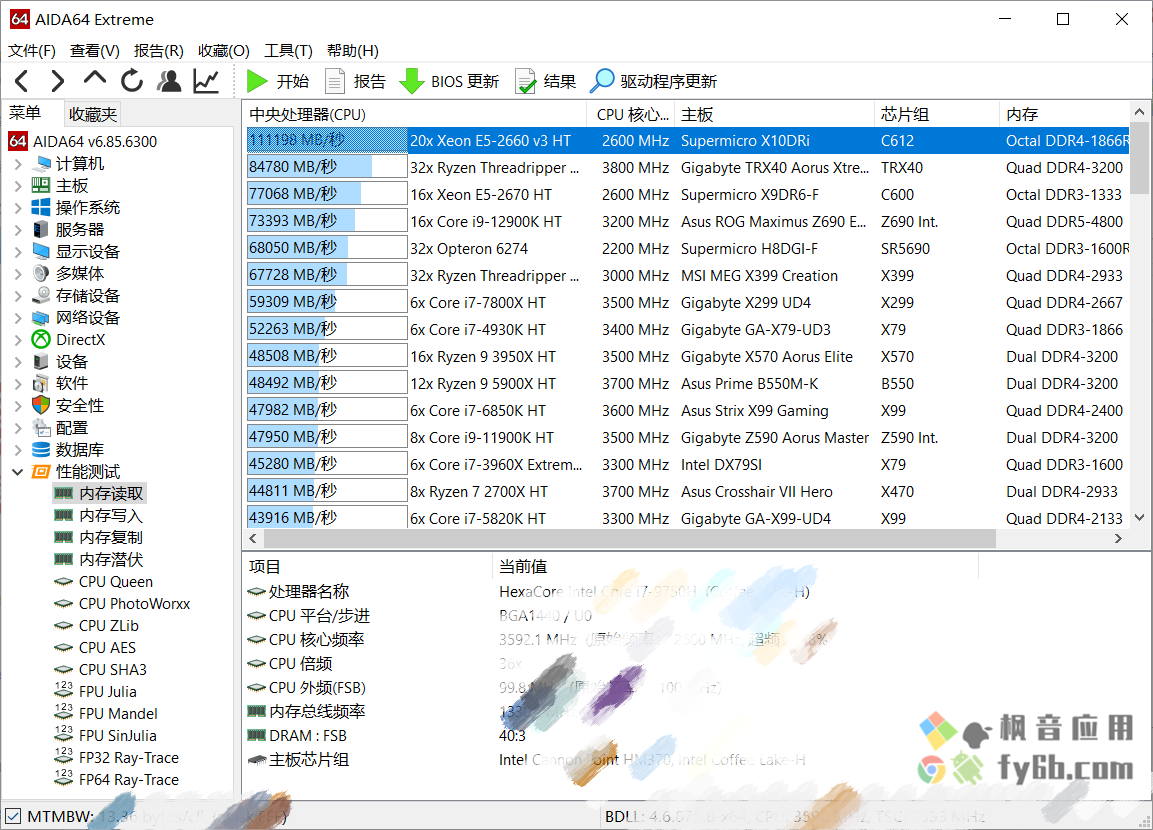The image size is (1153, 830).
Task: Open the 报告 report button
Action: (355, 81)
